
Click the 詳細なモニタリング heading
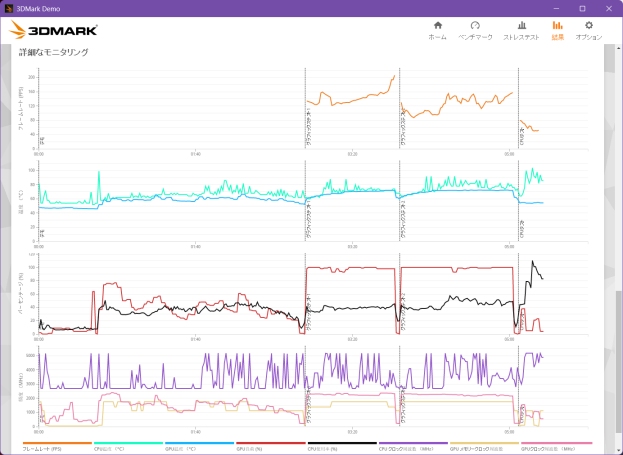[x=54, y=52]
